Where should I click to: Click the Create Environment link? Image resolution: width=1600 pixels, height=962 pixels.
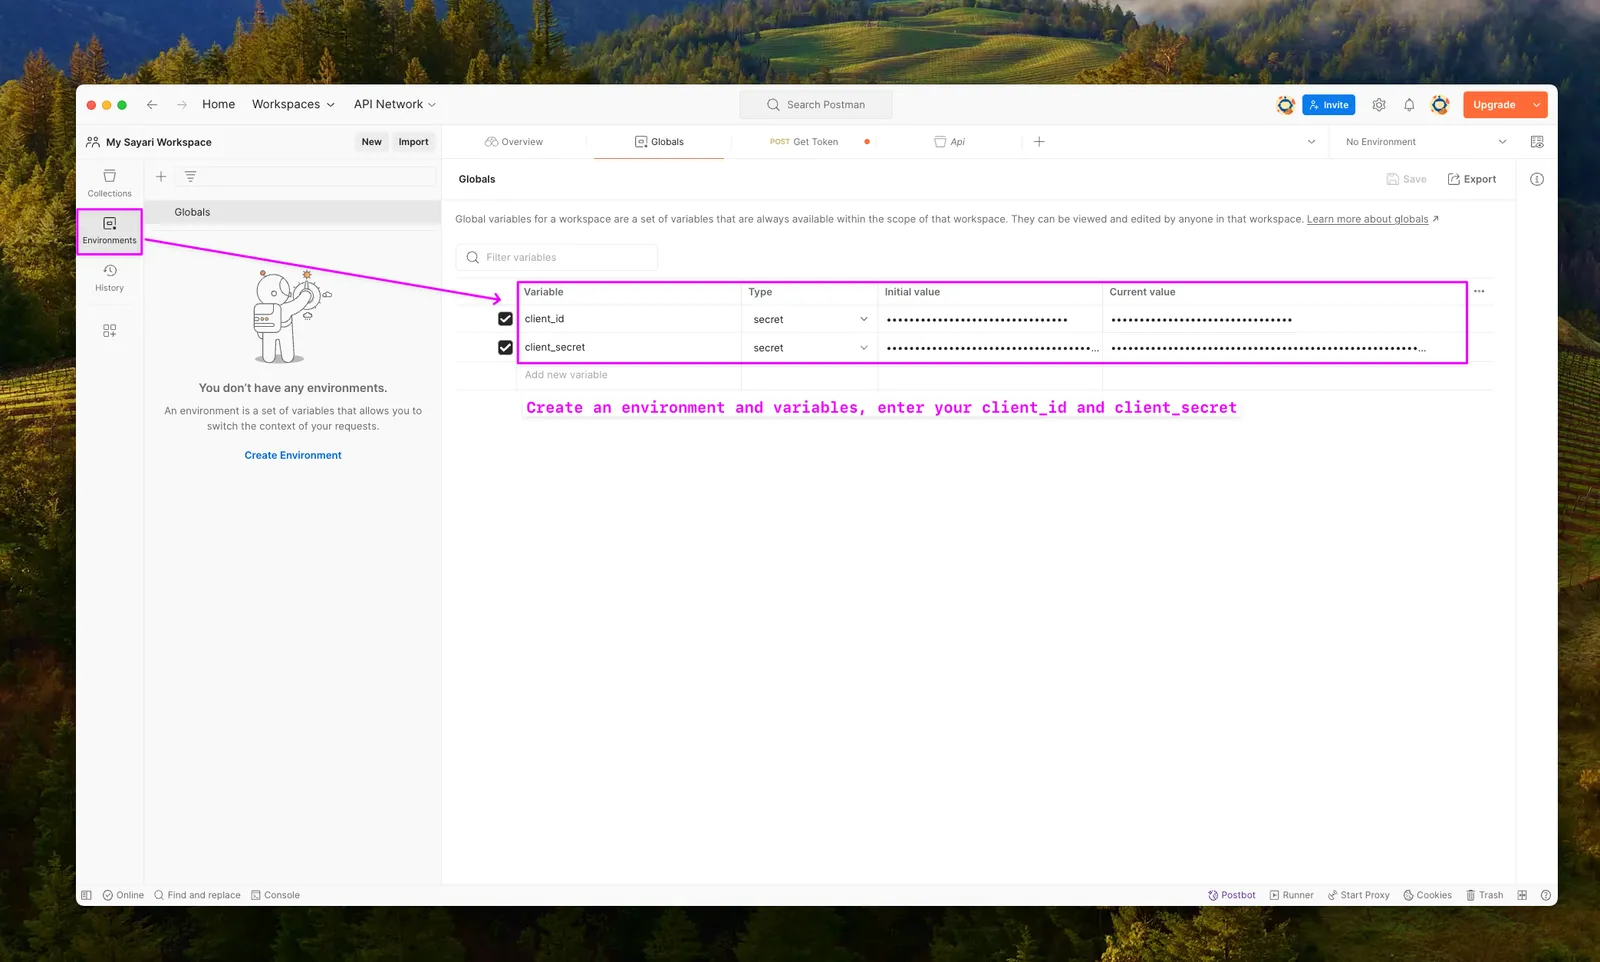point(293,455)
